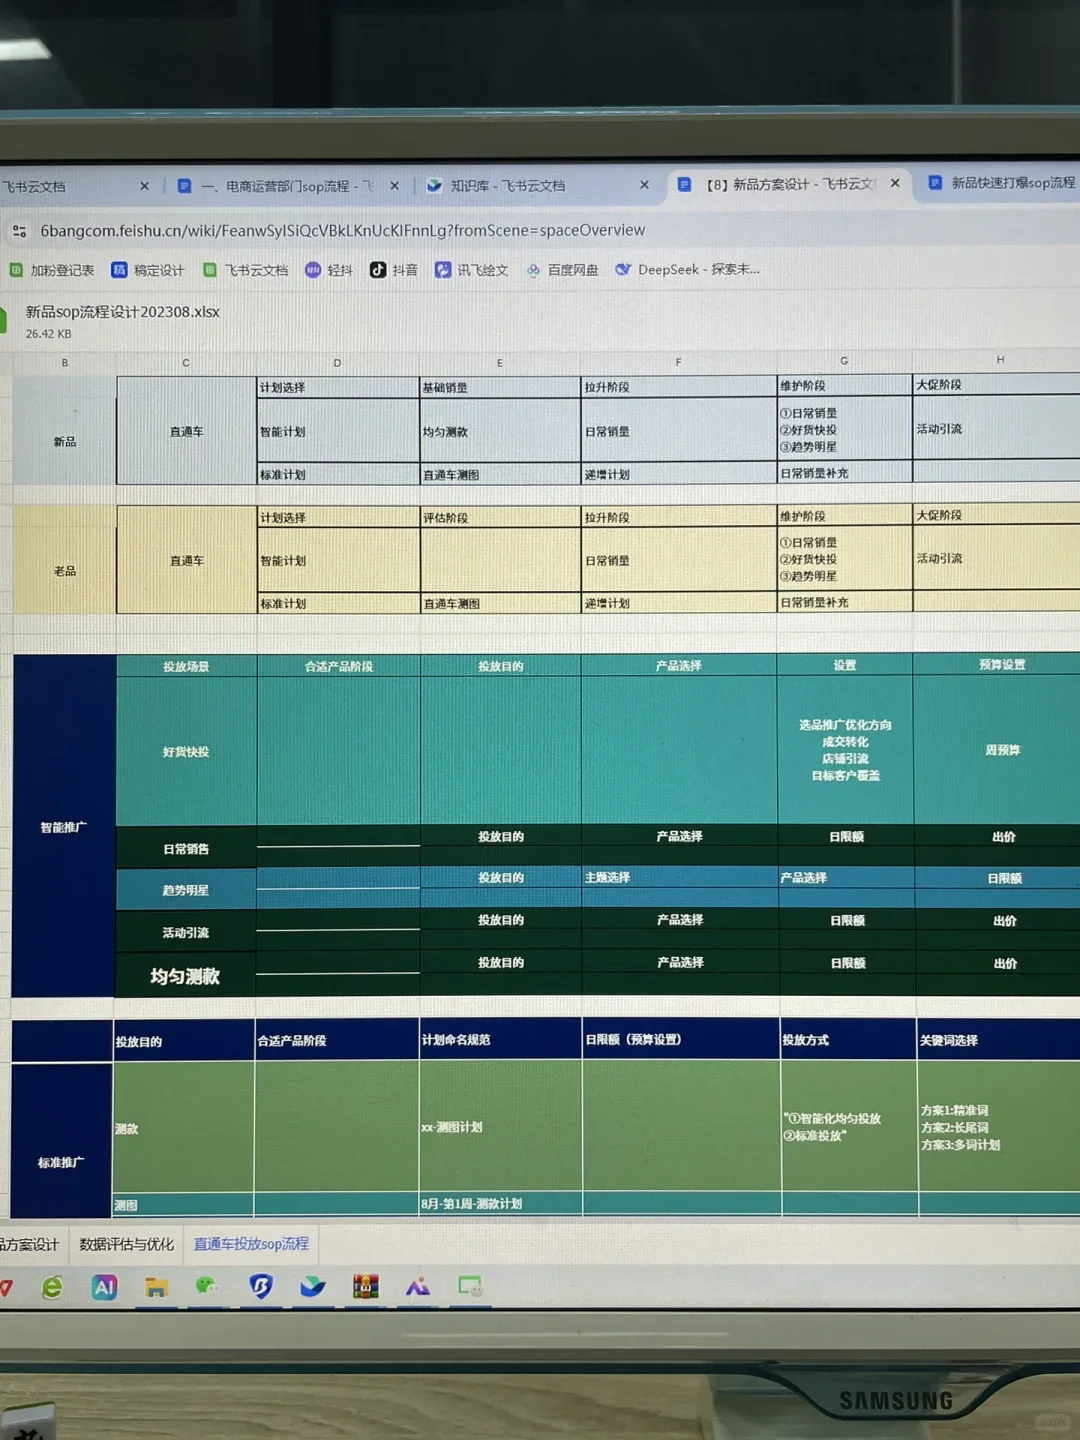Open WeChat from the taskbar
Image resolution: width=1080 pixels, height=1440 pixels.
208,1286
